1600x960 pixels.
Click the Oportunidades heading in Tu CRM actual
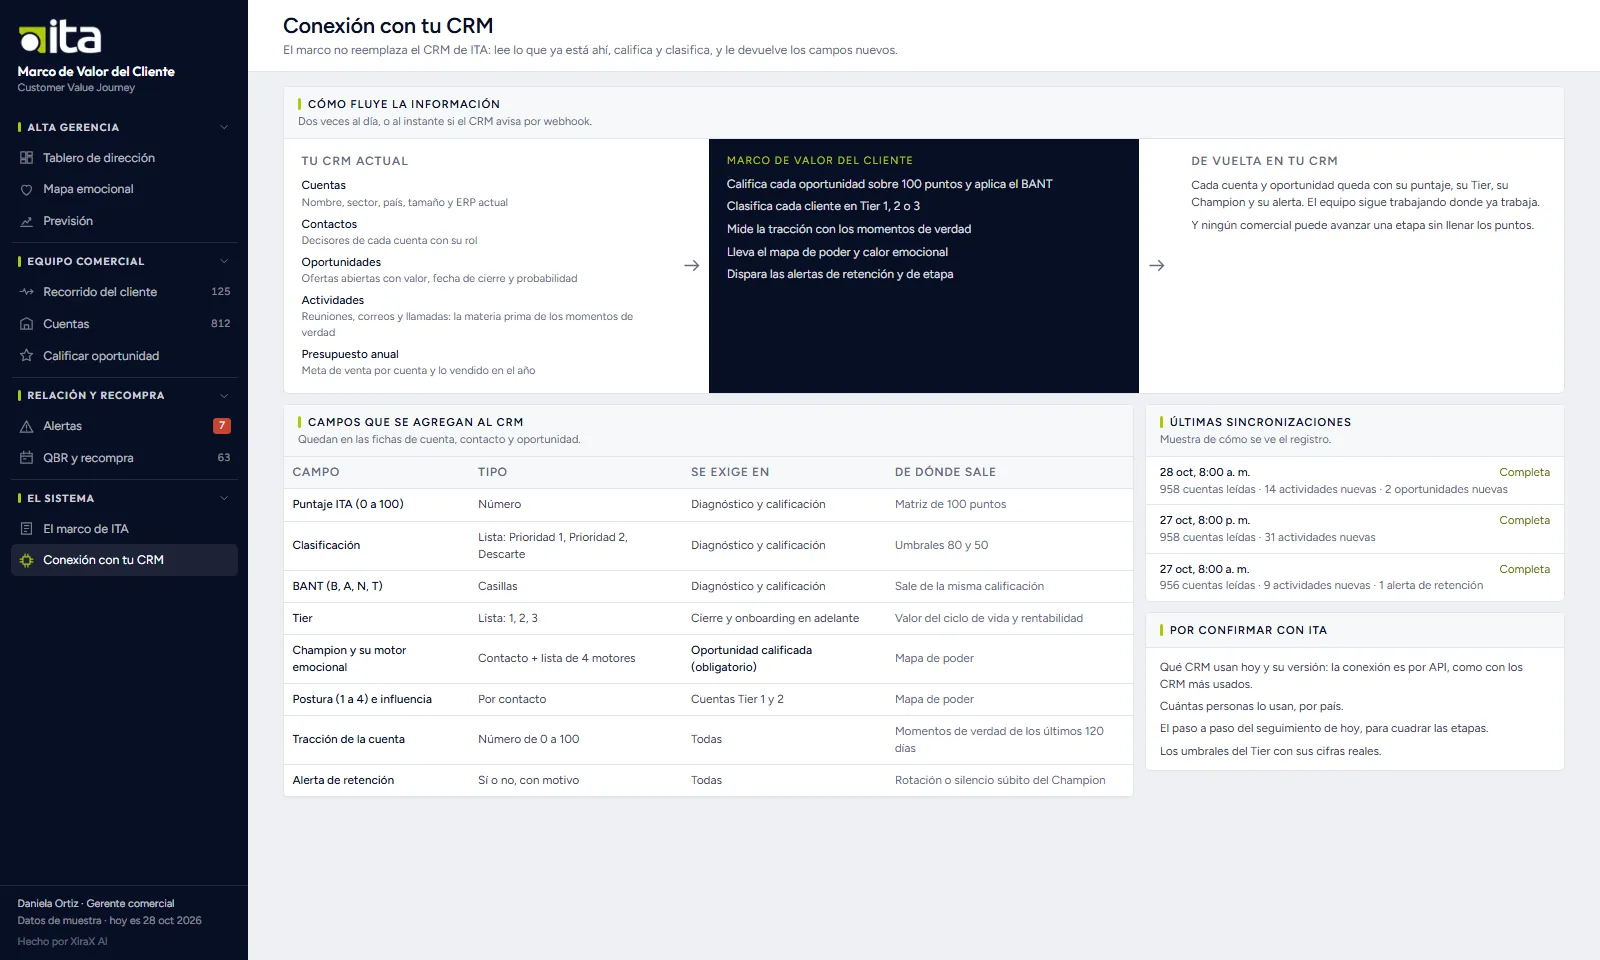341,262
